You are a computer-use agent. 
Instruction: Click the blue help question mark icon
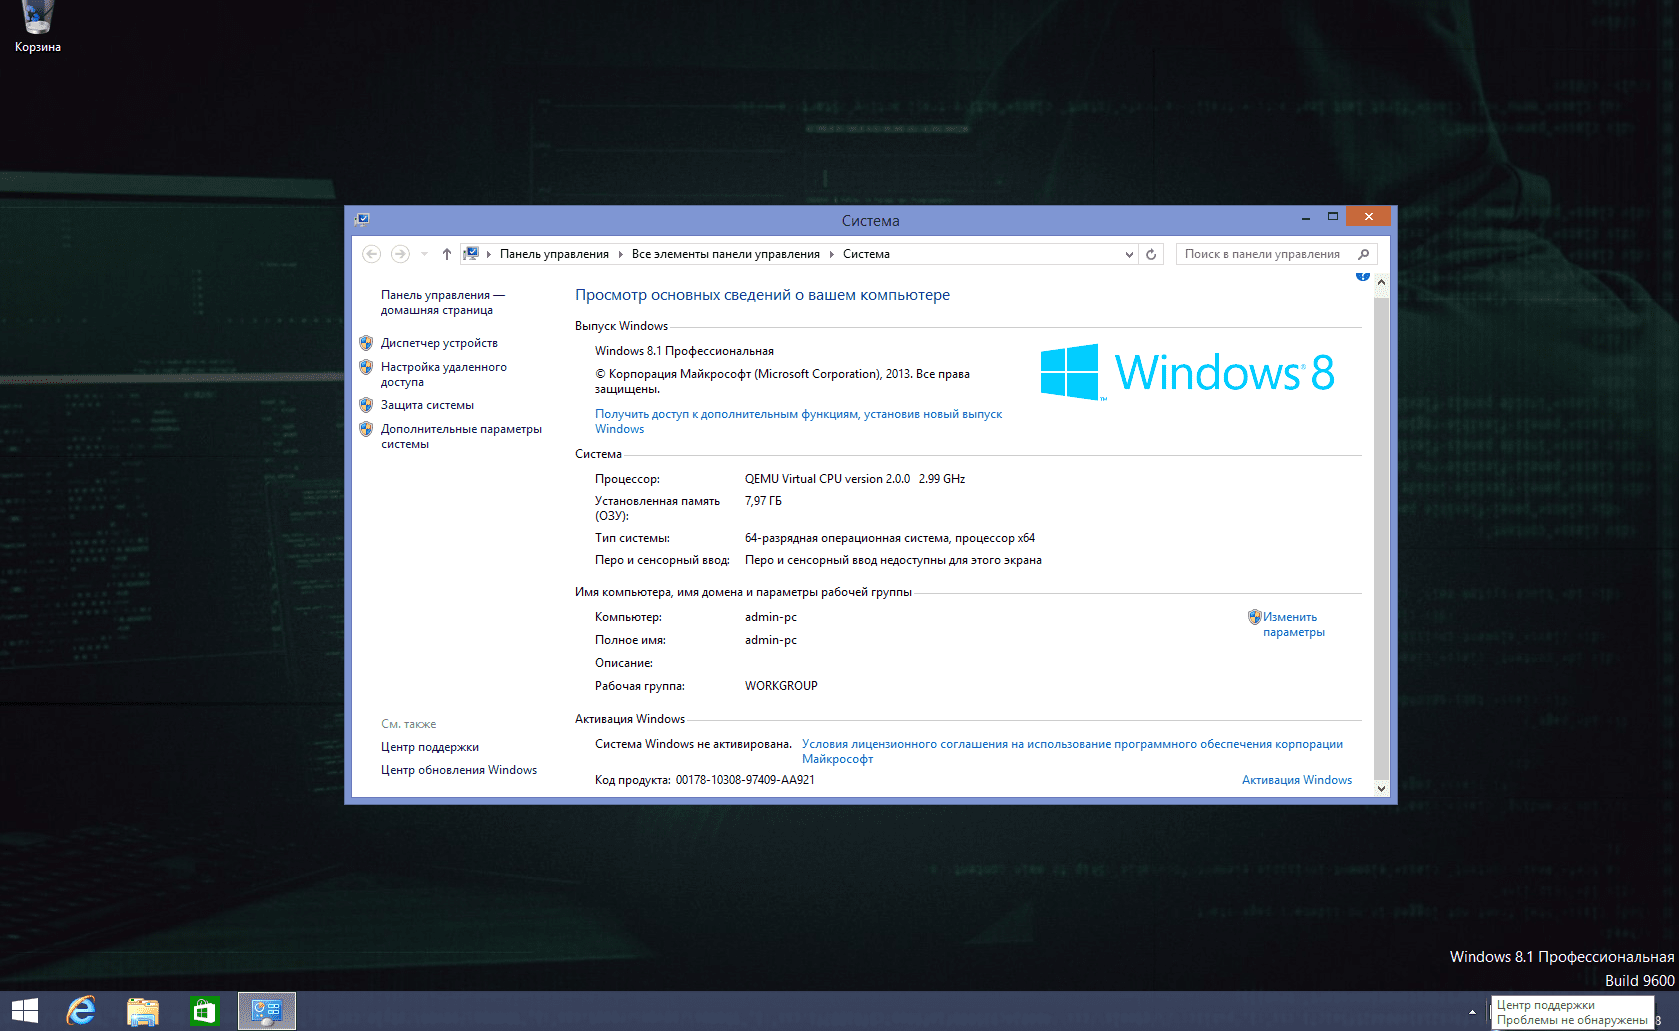pos(1362,276)
